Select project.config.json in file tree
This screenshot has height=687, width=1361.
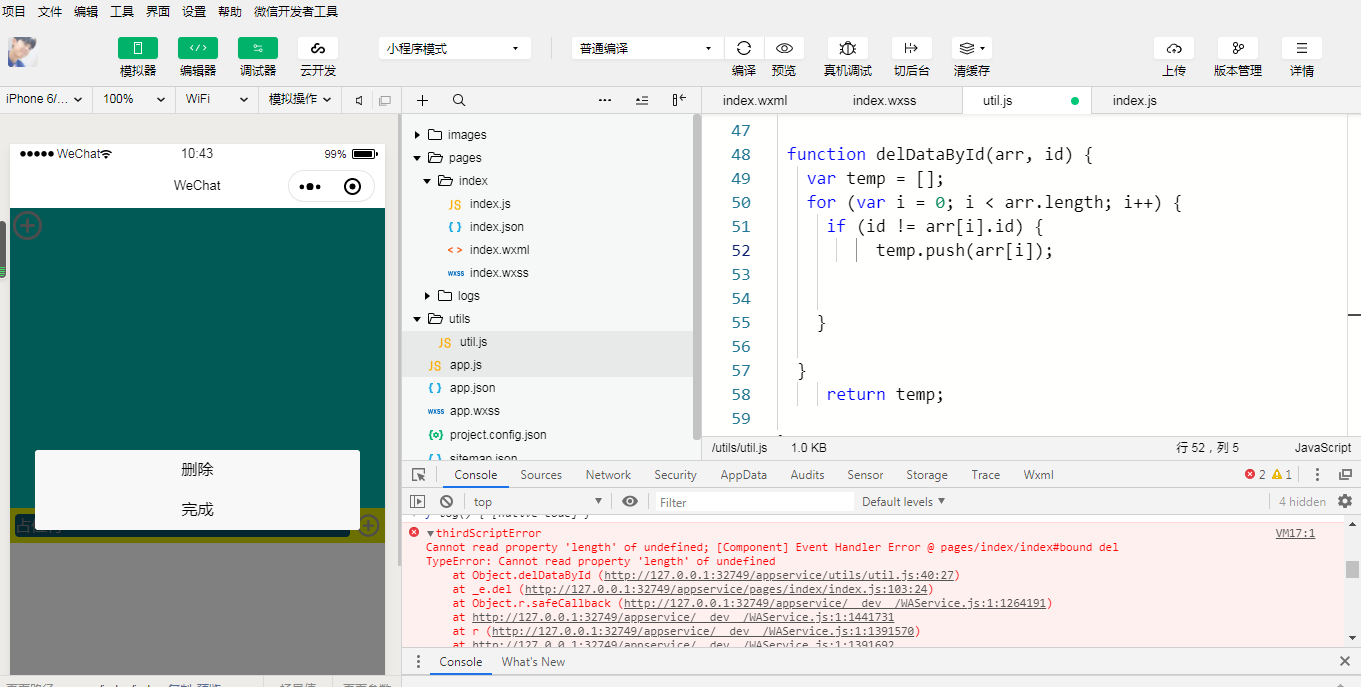pos(498,435)
